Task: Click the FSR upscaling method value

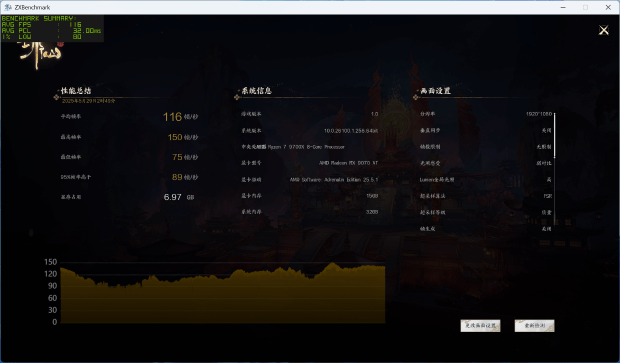Action: 548,196
